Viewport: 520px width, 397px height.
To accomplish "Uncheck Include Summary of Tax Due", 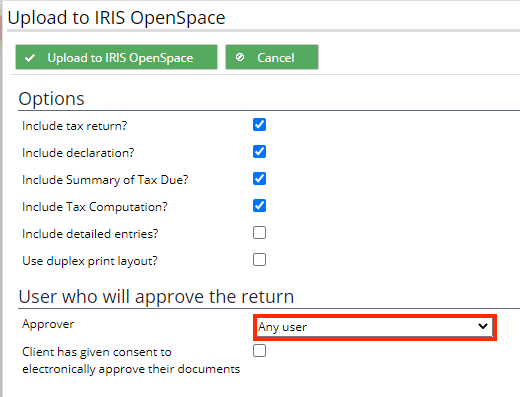I will 259,179.
